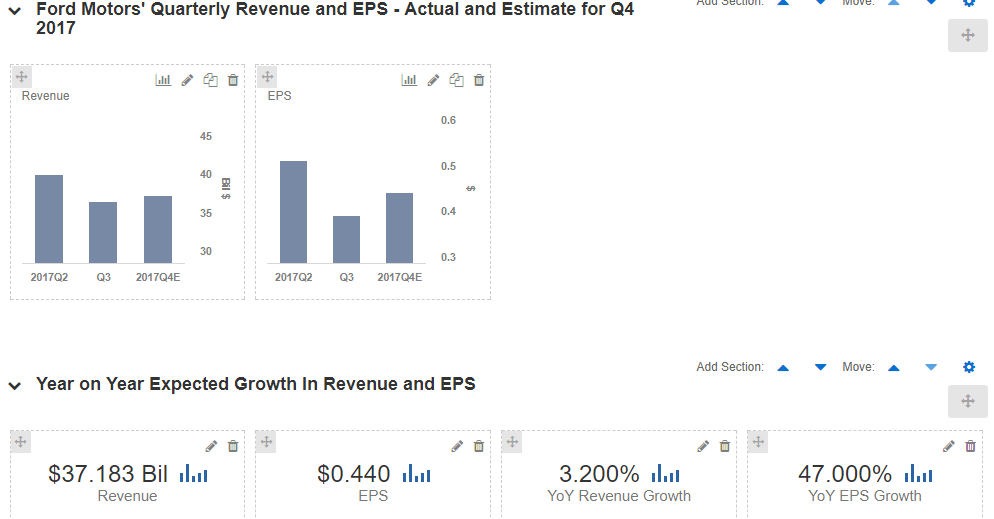Delete the YoY Revenue Growth card
This screenshot has height=519, width=994.
point(725,446)
